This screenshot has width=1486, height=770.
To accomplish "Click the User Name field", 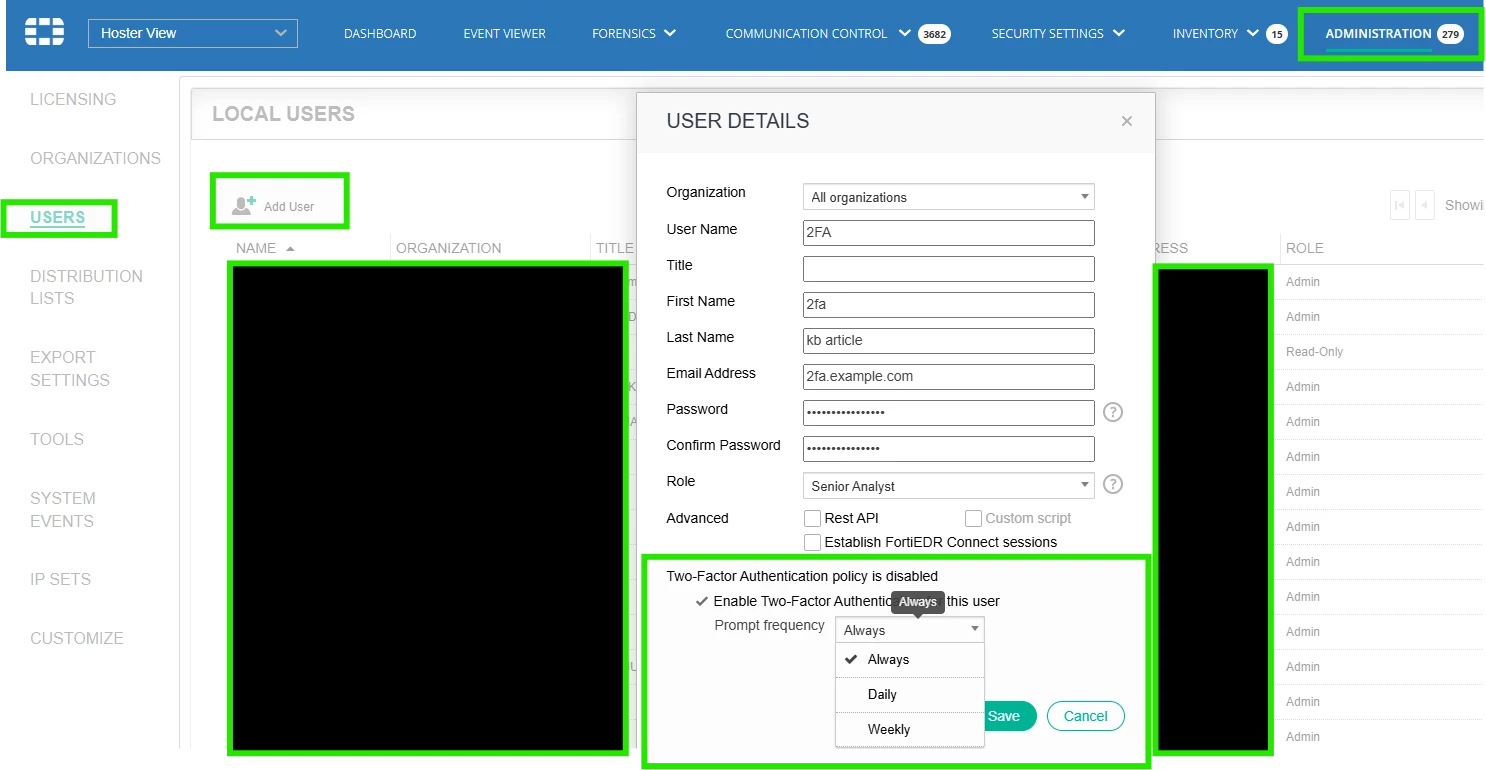I will point(949,233).
